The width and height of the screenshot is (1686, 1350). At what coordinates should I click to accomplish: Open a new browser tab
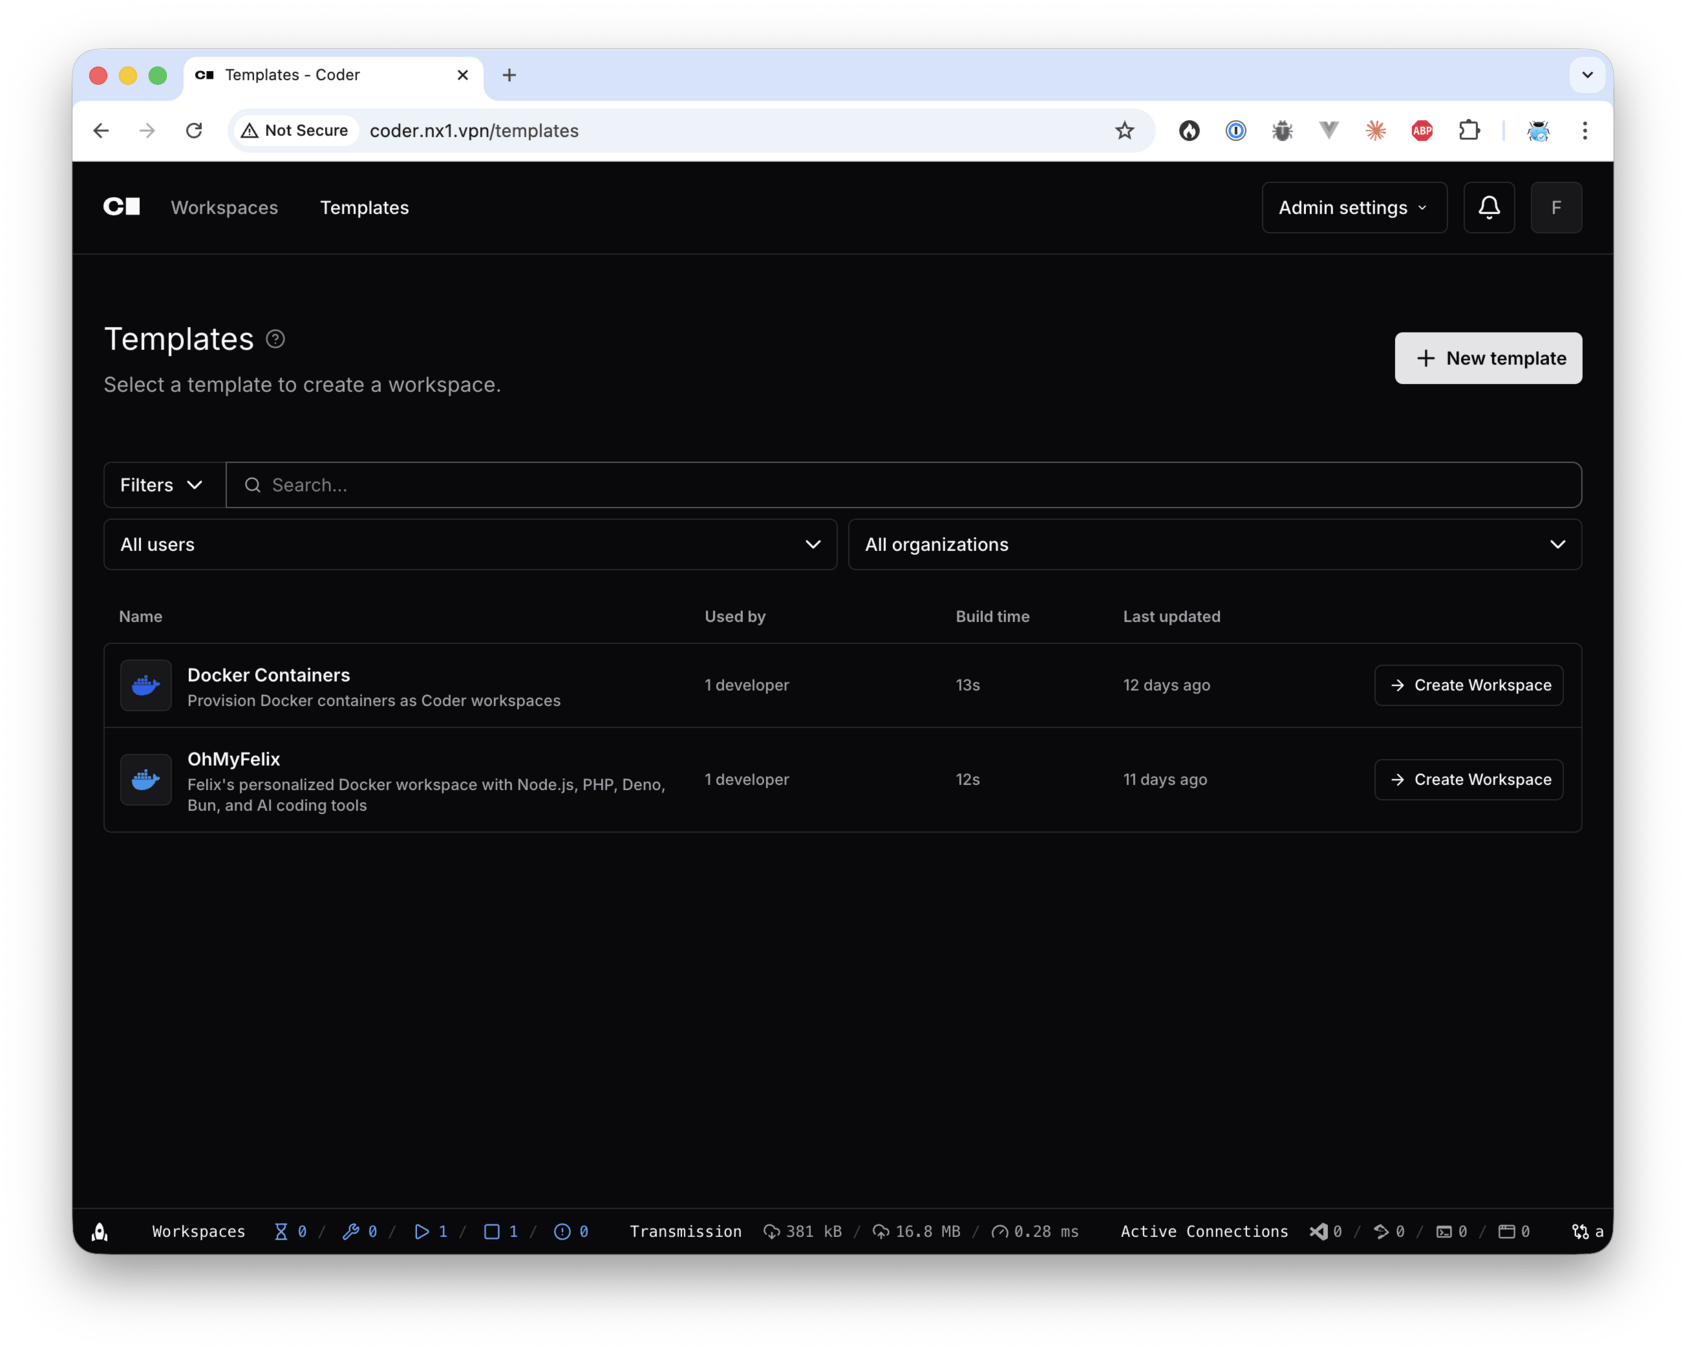point(509,75)
